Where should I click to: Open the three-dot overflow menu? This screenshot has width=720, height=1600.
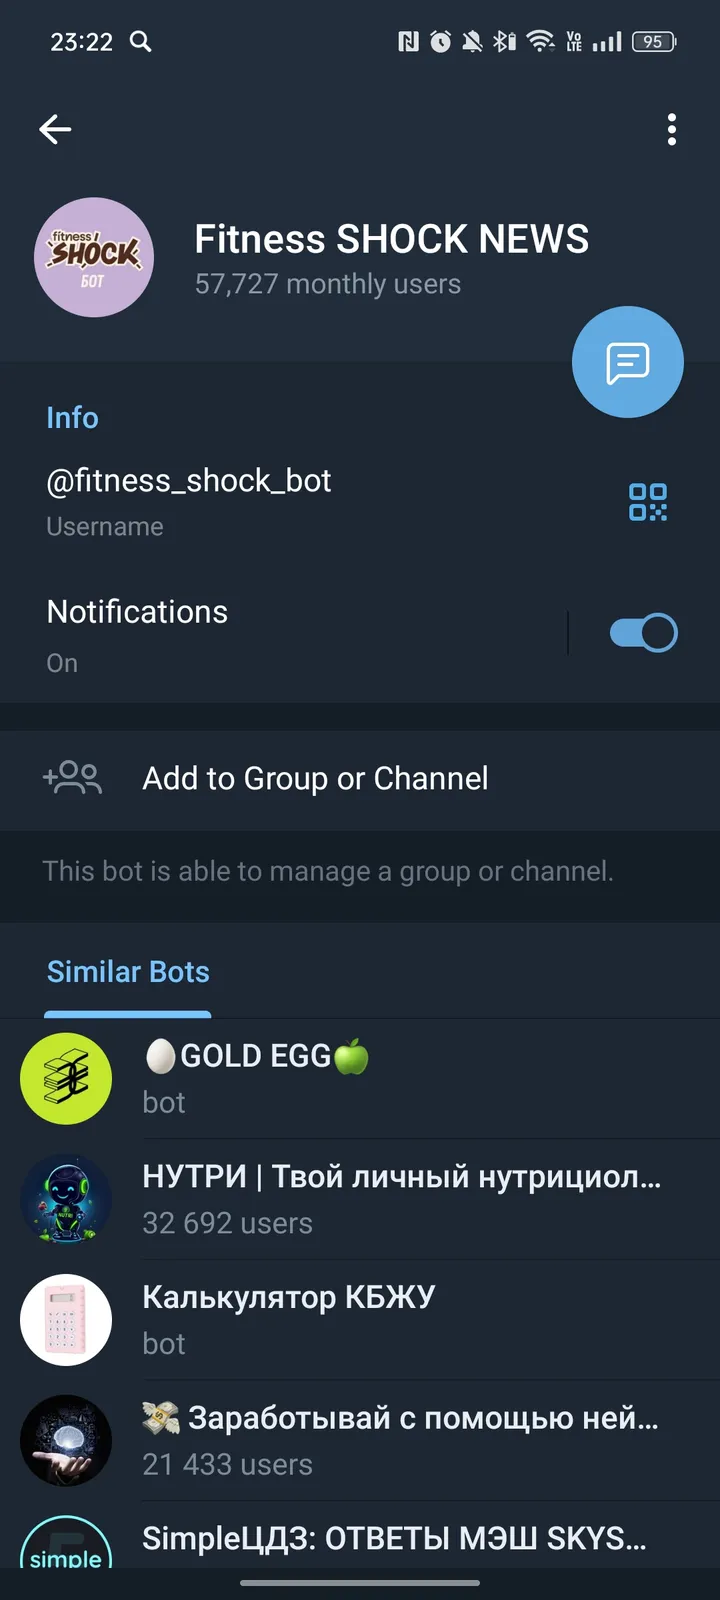[x=671, y=130]
